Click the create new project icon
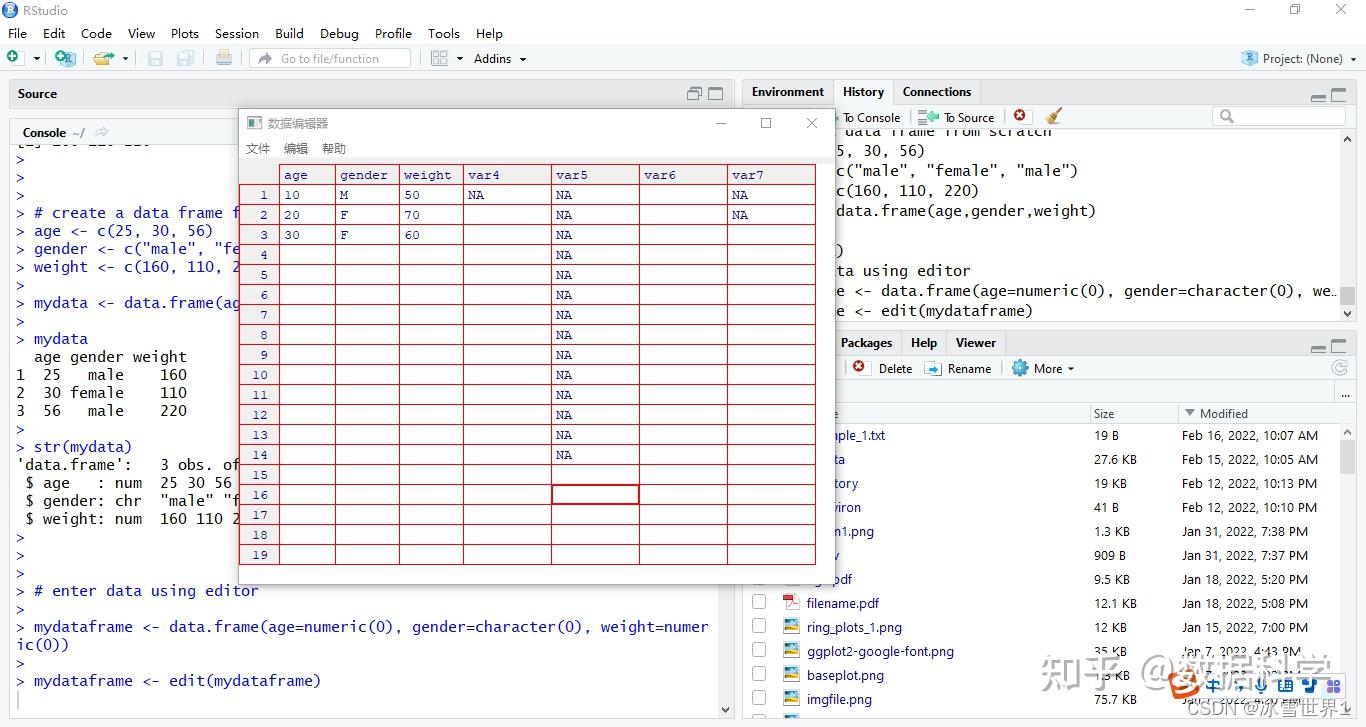1366x727 pixels. point(65,59)
